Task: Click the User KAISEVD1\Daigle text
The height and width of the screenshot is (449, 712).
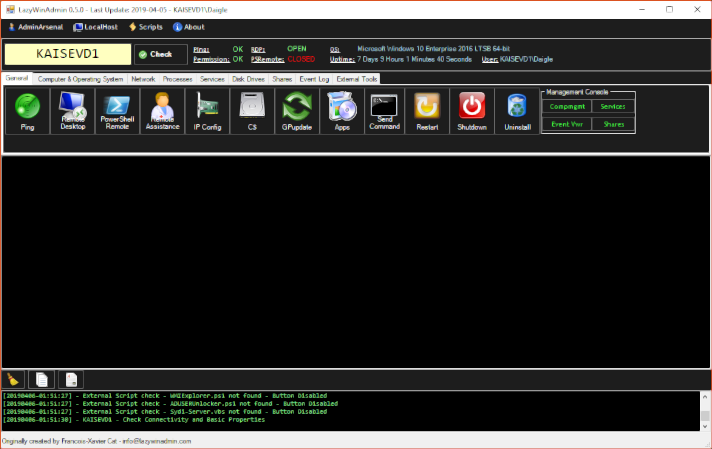Action: (526, 59)
